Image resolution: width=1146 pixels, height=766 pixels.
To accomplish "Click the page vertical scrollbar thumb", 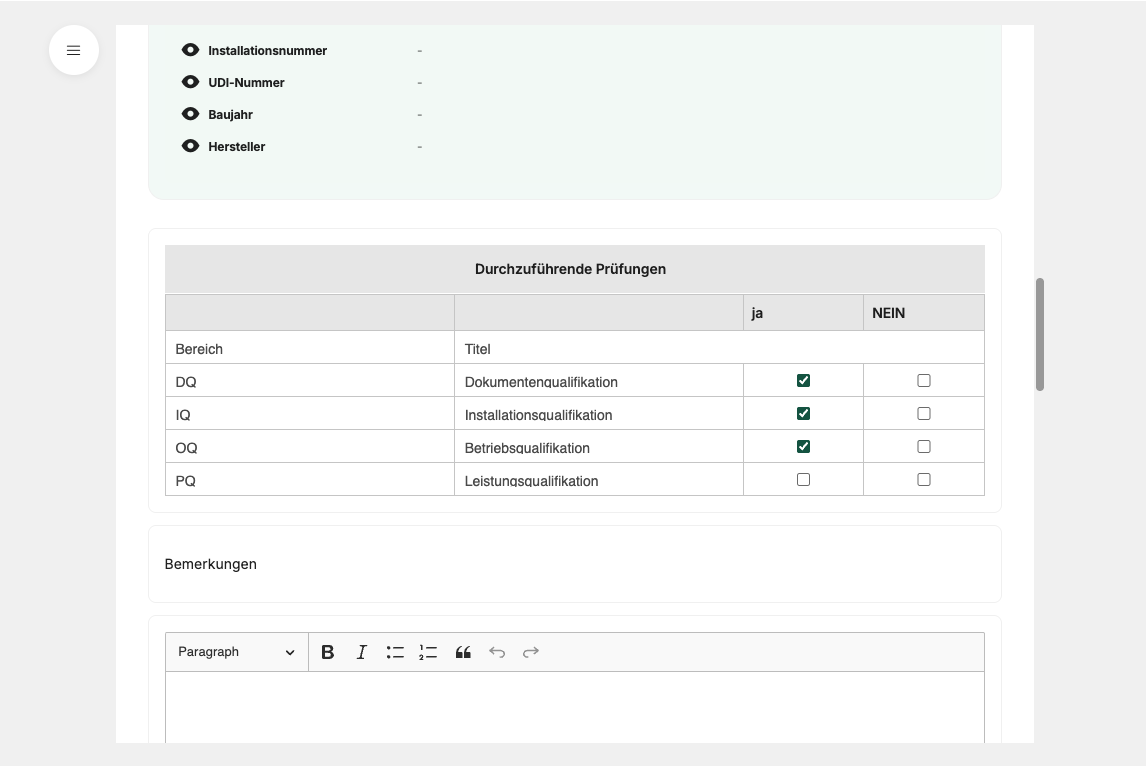I will coord(1039,334).
